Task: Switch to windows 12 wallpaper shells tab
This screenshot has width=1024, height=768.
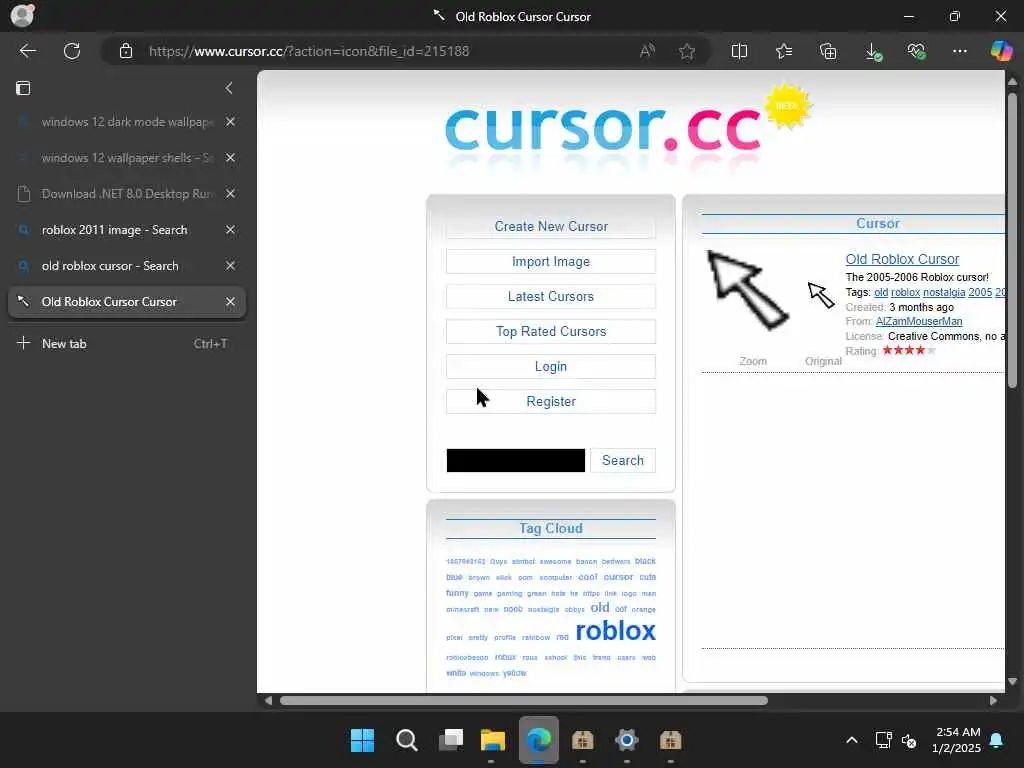Action: (127, 157)
